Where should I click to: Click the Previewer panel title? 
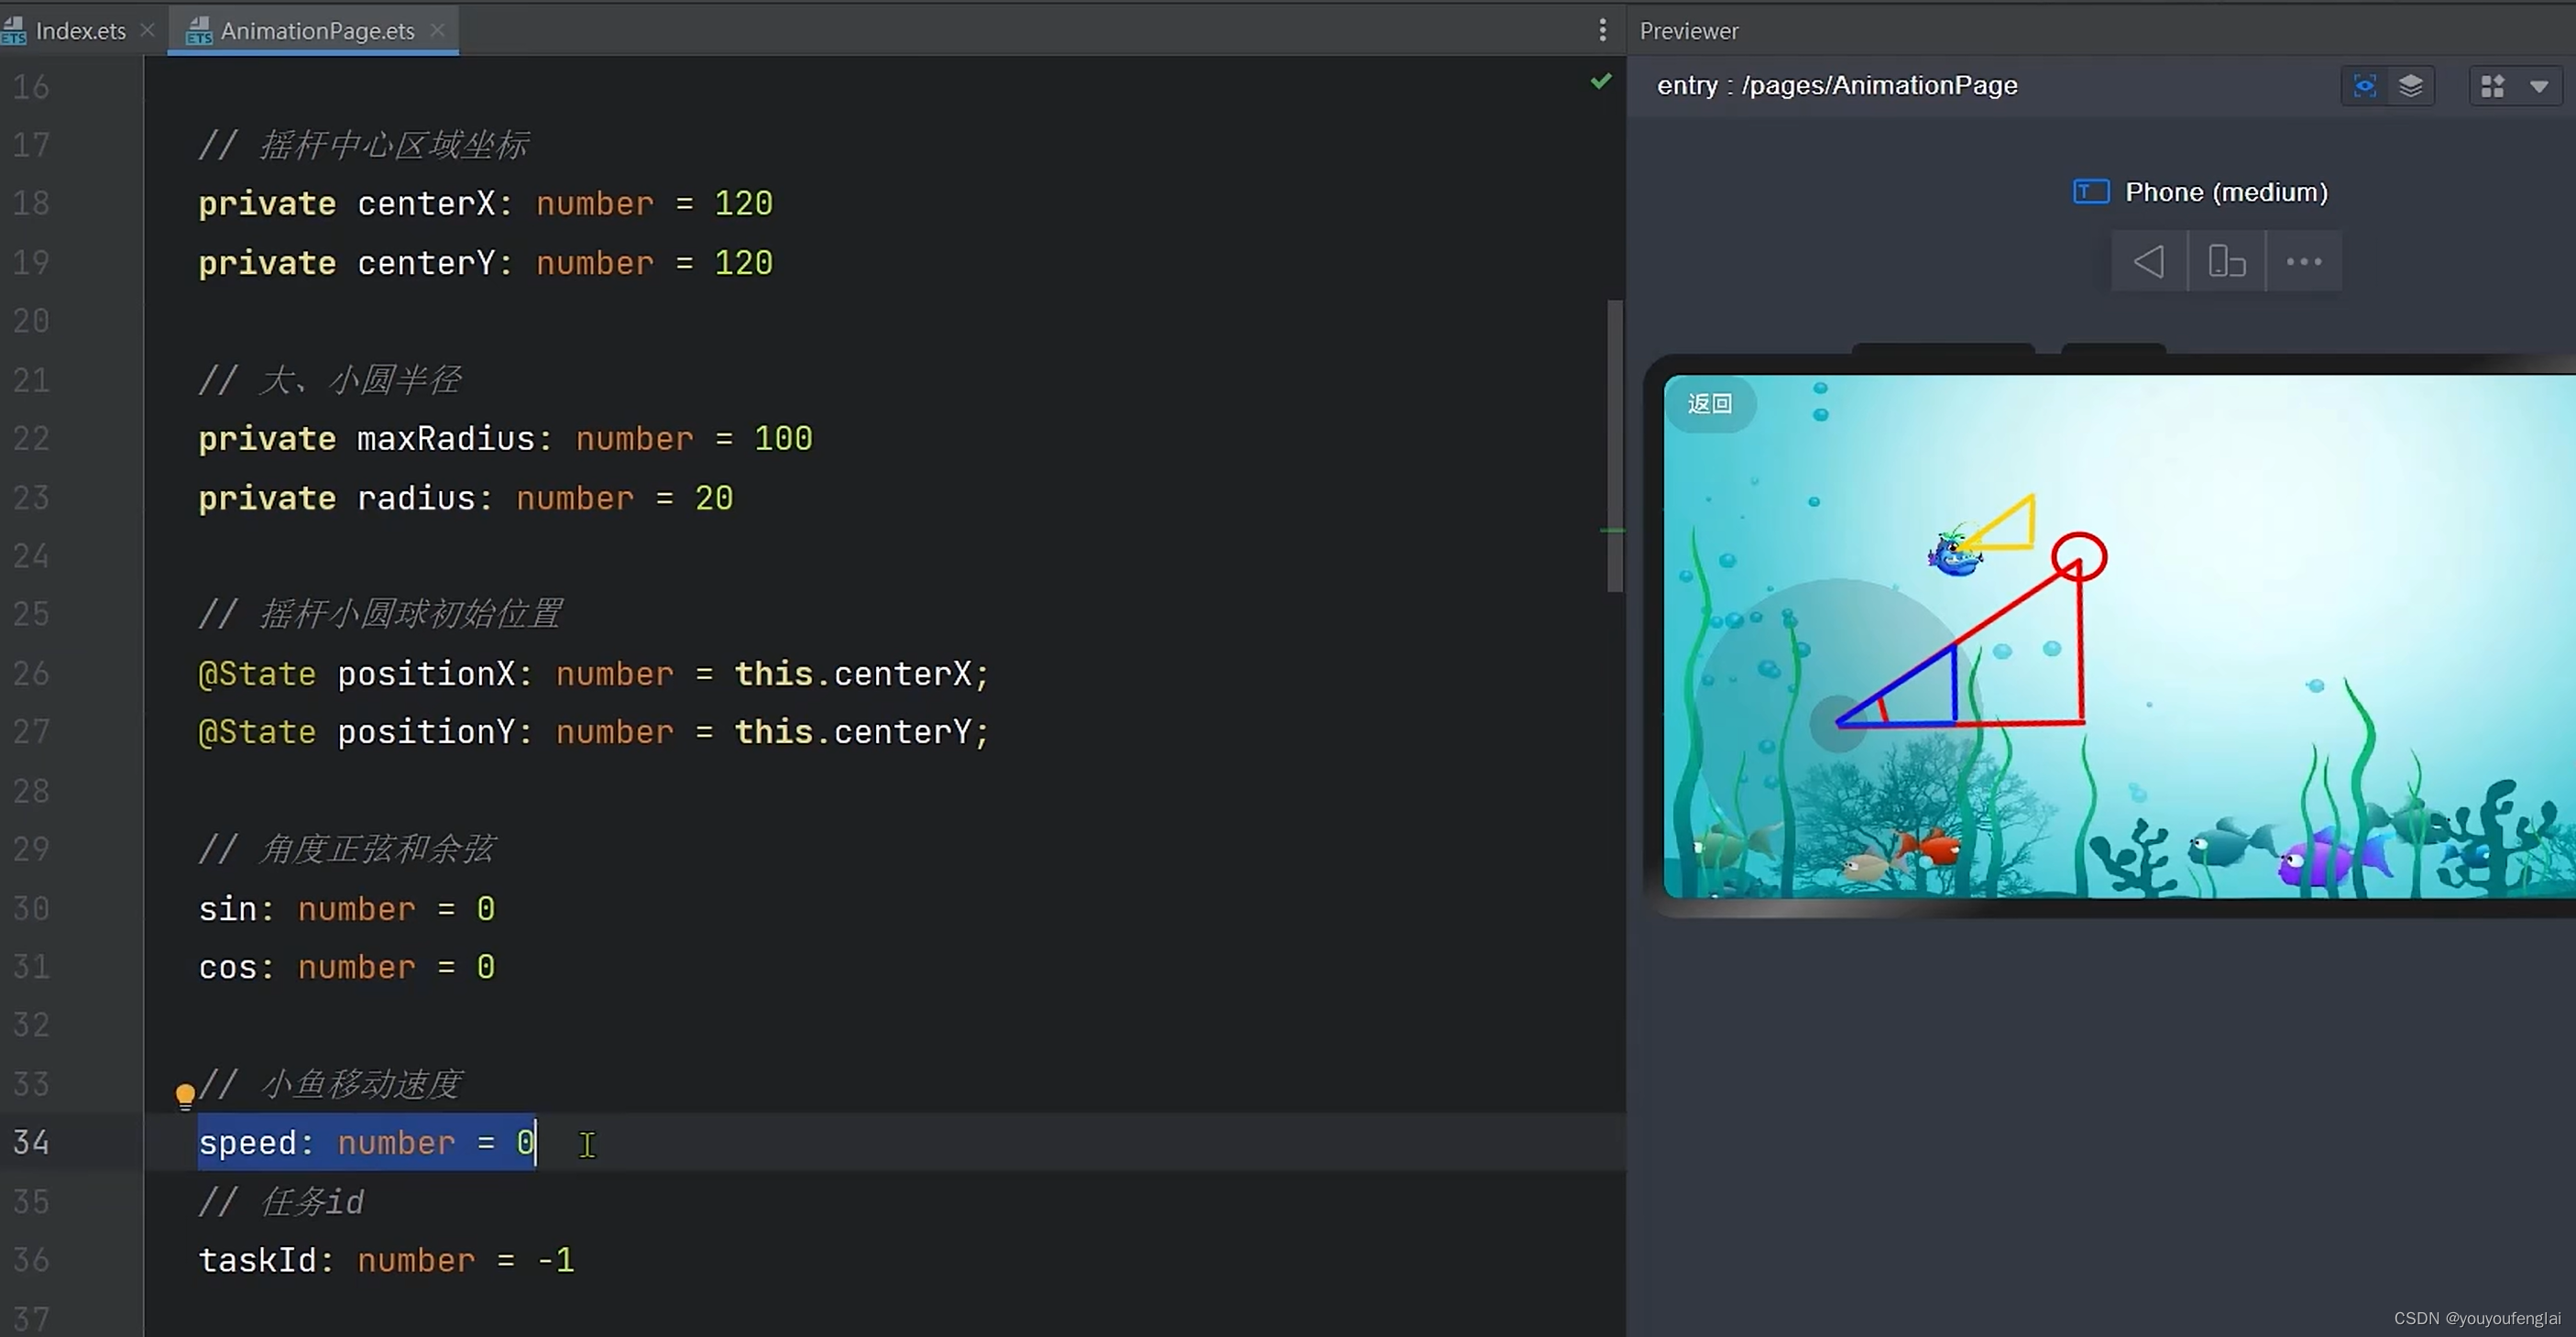[x=1689, y=31]
